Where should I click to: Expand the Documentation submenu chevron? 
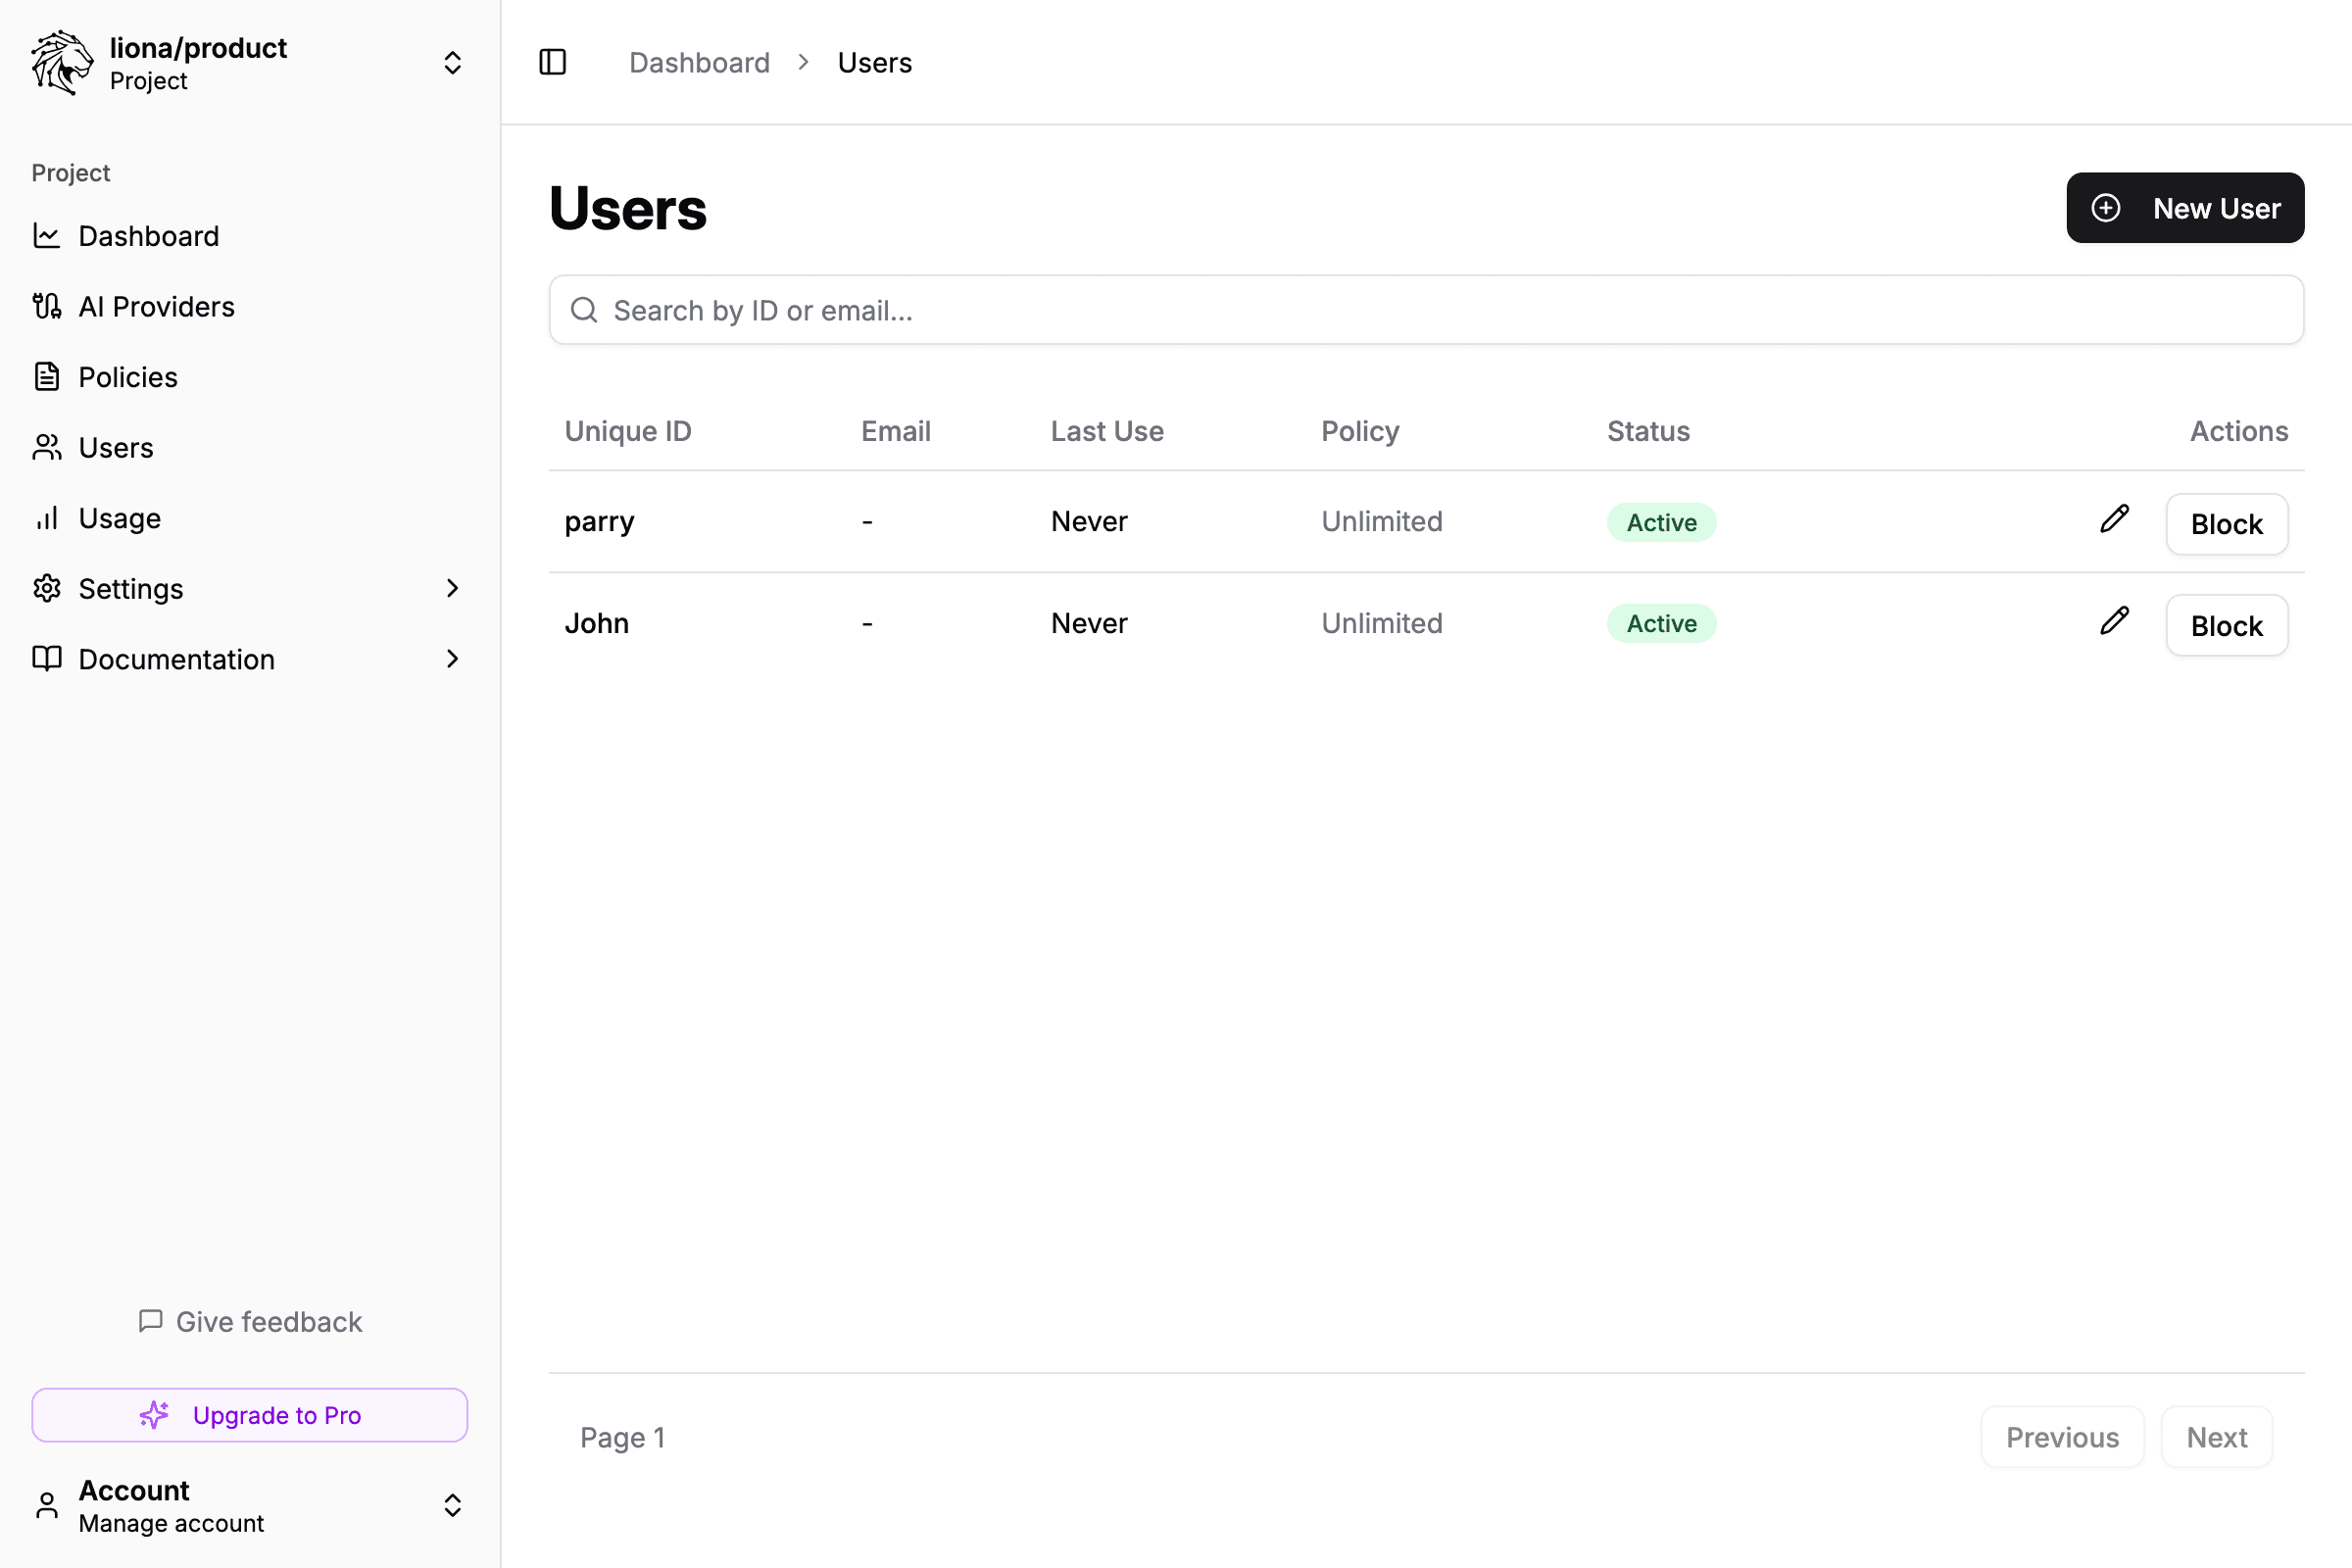coord(452,659)
